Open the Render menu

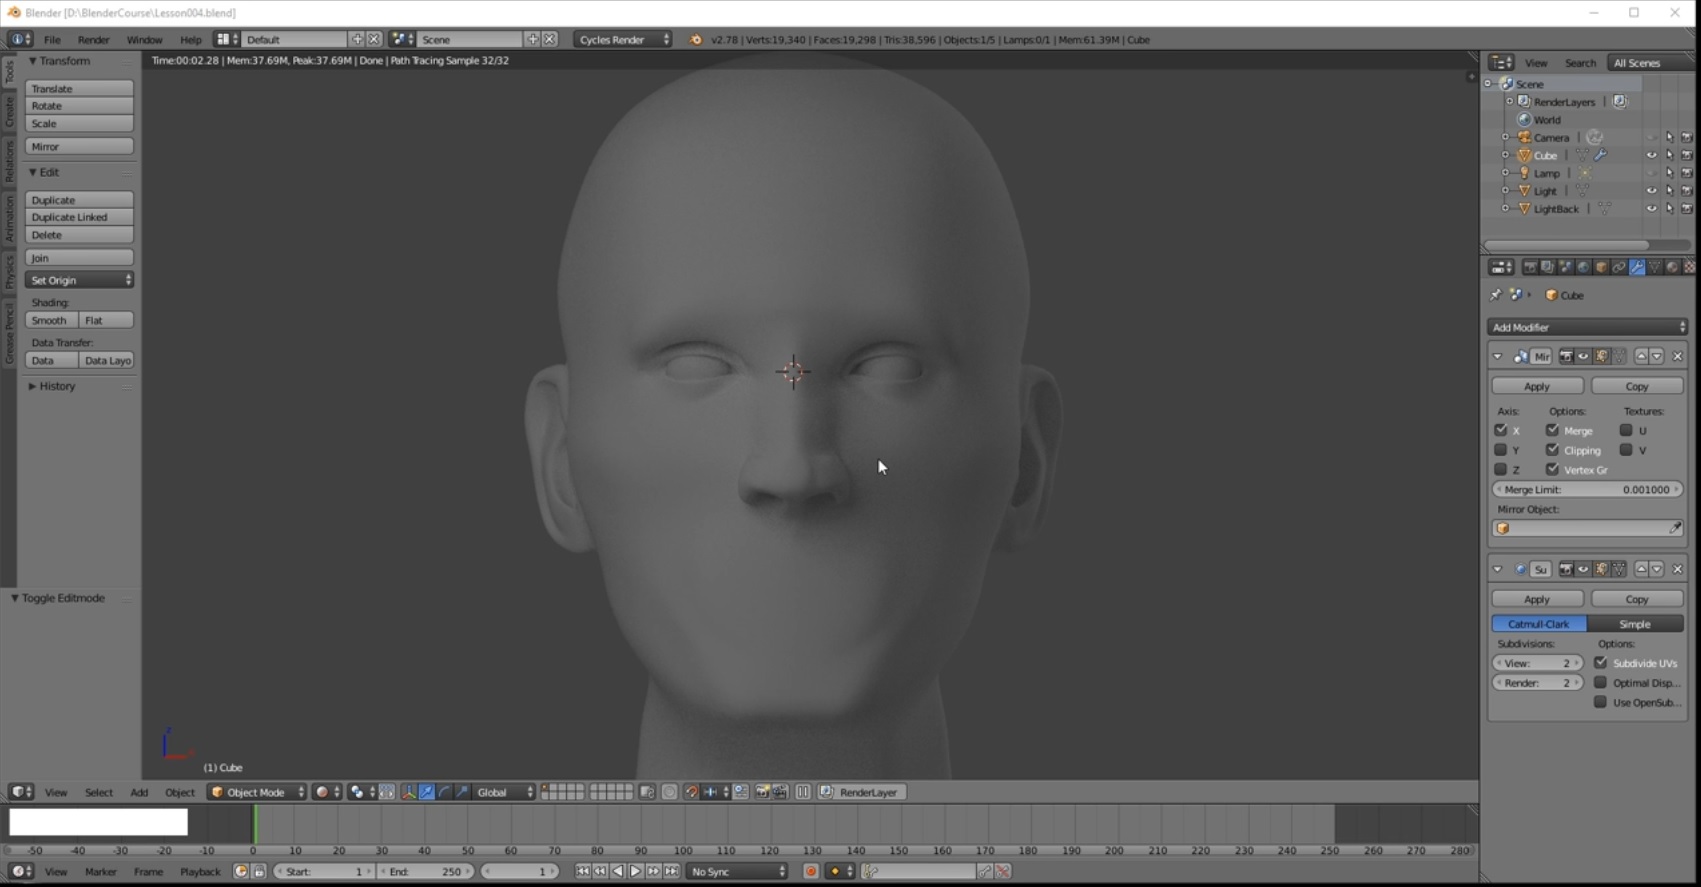pos(93,39)
